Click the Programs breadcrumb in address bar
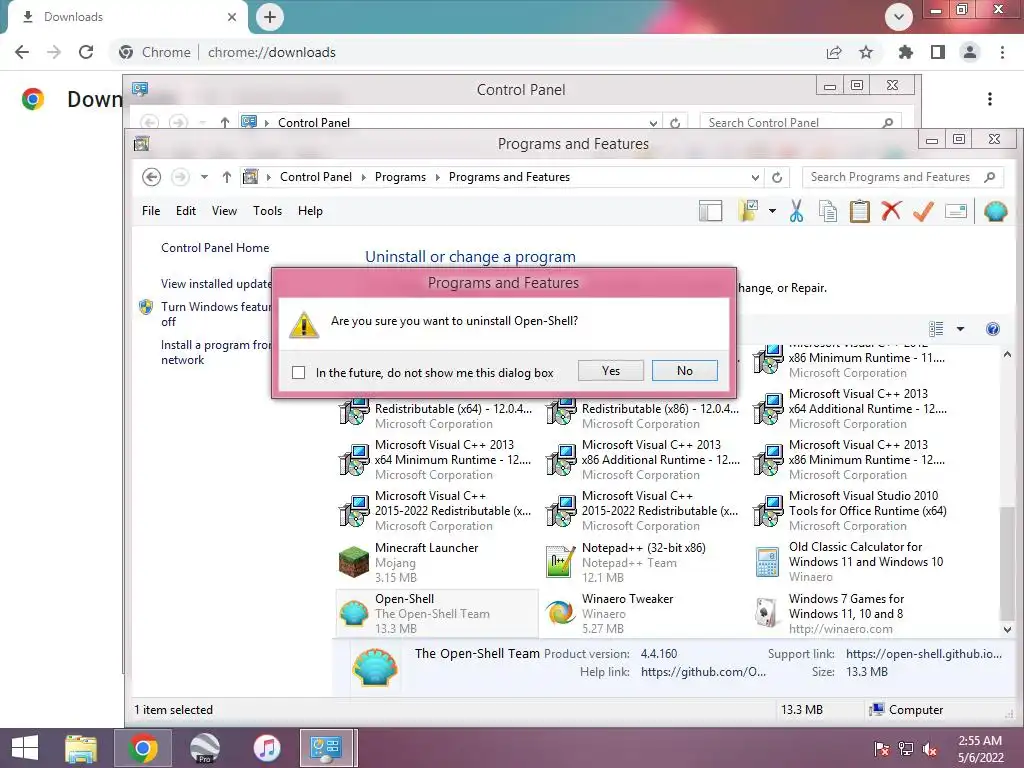The image size is (1024, 768). coord(400,177)
